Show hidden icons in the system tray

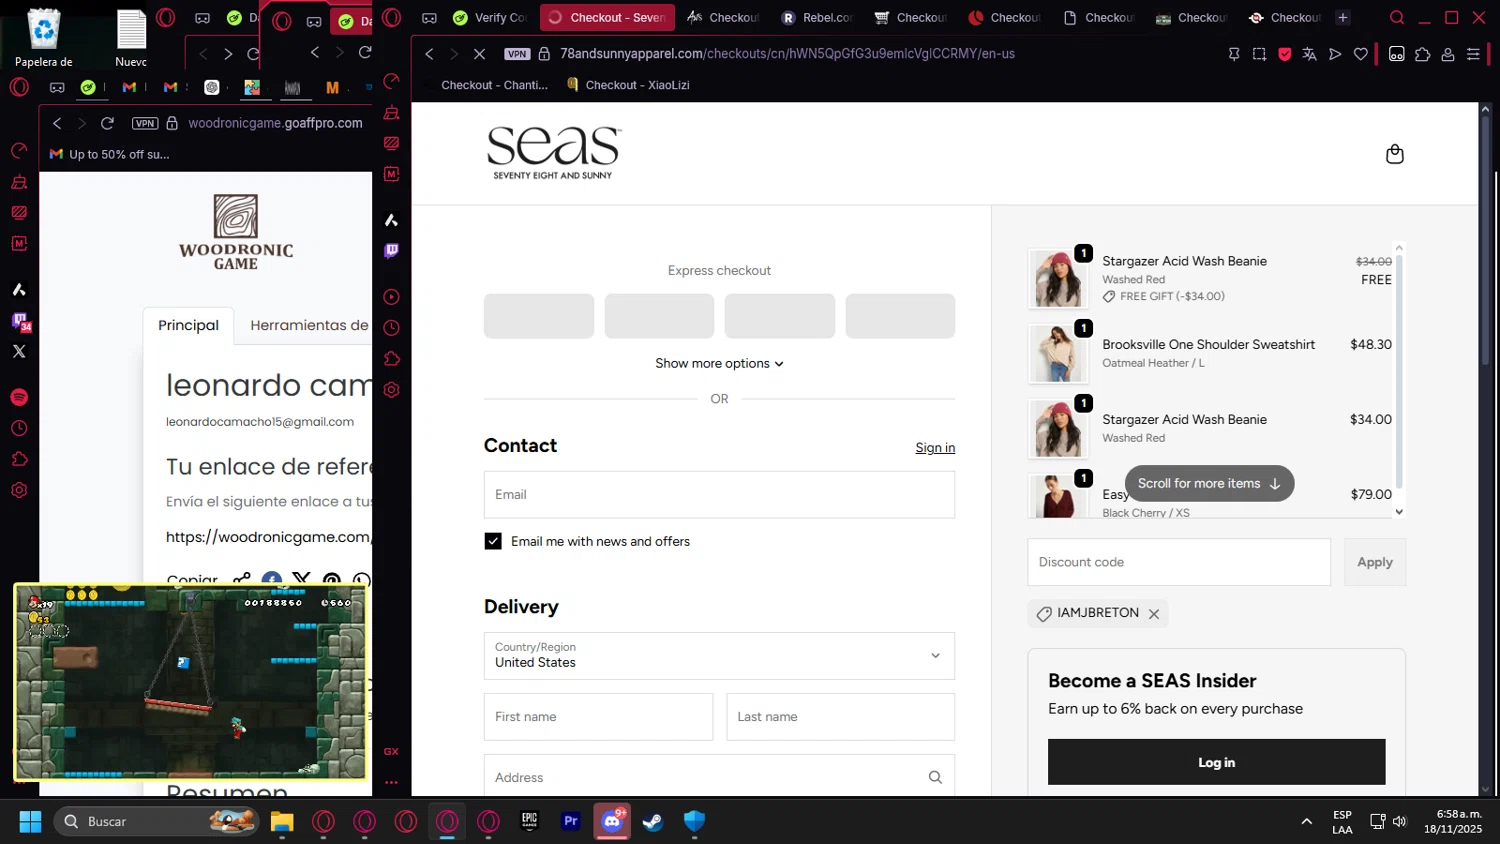1306,821
